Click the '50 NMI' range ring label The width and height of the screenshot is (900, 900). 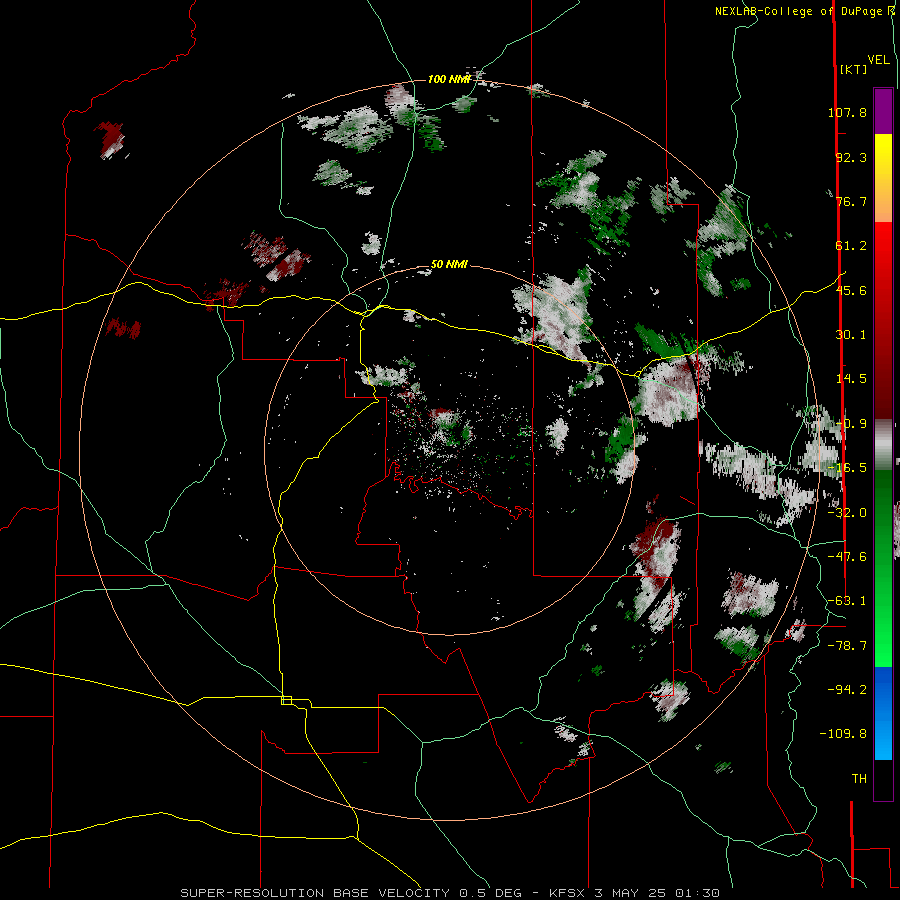pos(449,265)
